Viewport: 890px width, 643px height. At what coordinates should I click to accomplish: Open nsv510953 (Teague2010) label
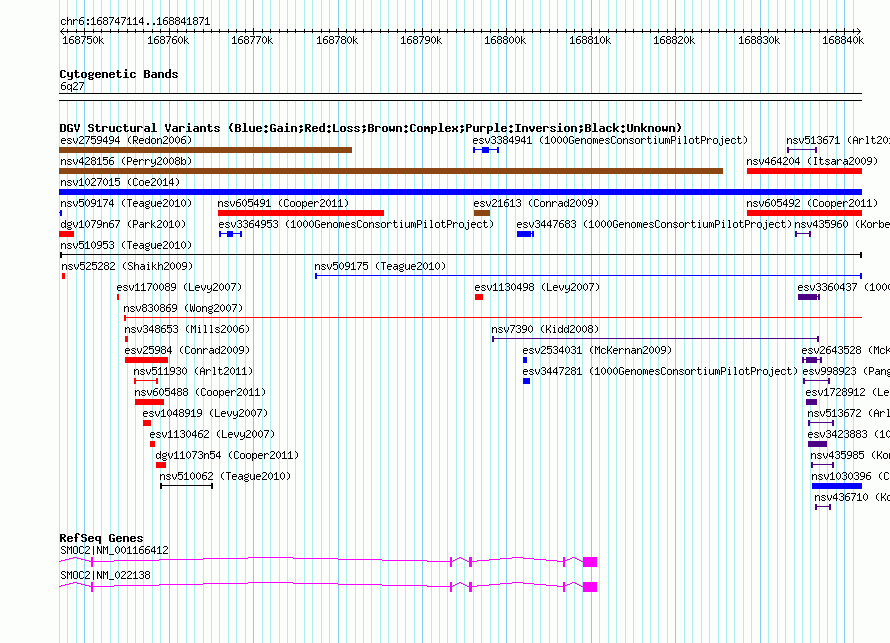(126, 245)
